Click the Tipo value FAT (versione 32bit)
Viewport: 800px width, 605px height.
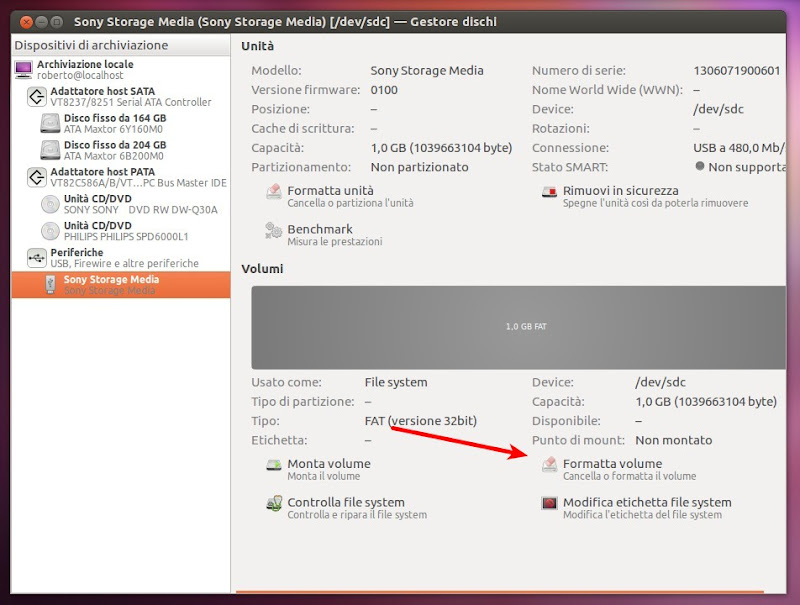[420, 421]
